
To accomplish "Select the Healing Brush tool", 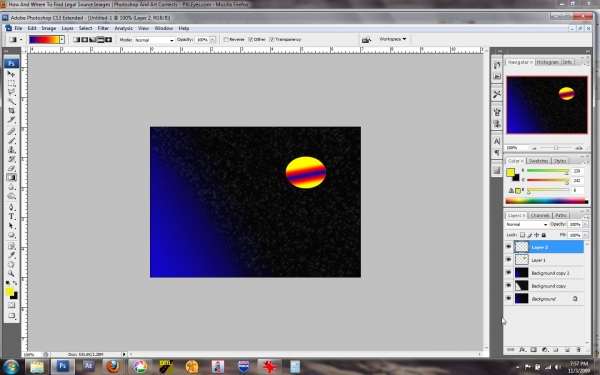I will point(11,131).
